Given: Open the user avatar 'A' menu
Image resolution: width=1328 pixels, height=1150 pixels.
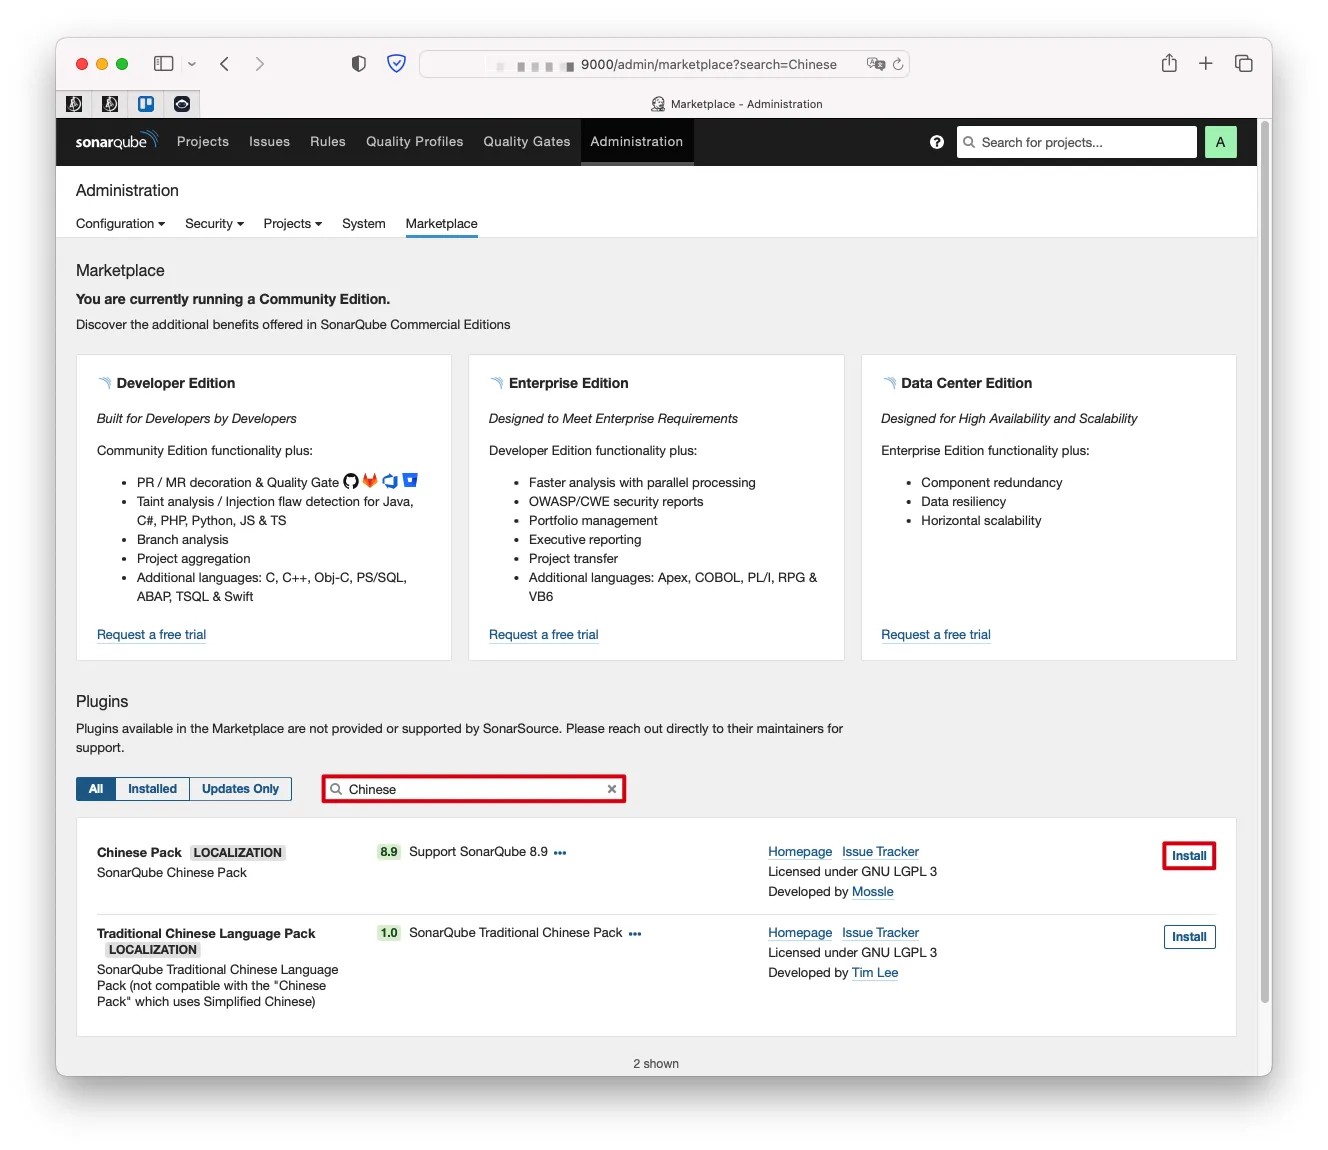Looking at the screenshot, I should [x=1220, y=142].
